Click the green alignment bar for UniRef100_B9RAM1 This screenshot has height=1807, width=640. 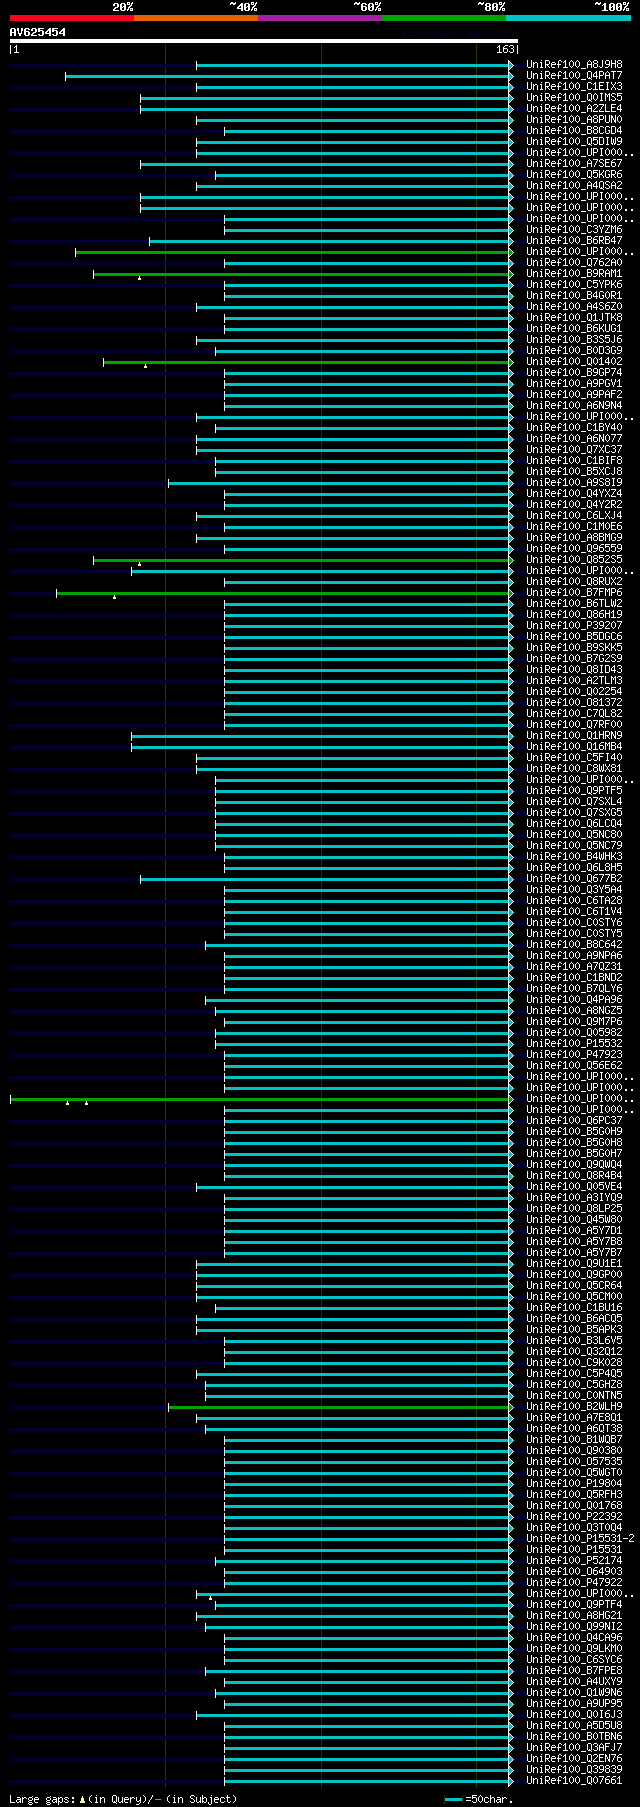(302, 274)
